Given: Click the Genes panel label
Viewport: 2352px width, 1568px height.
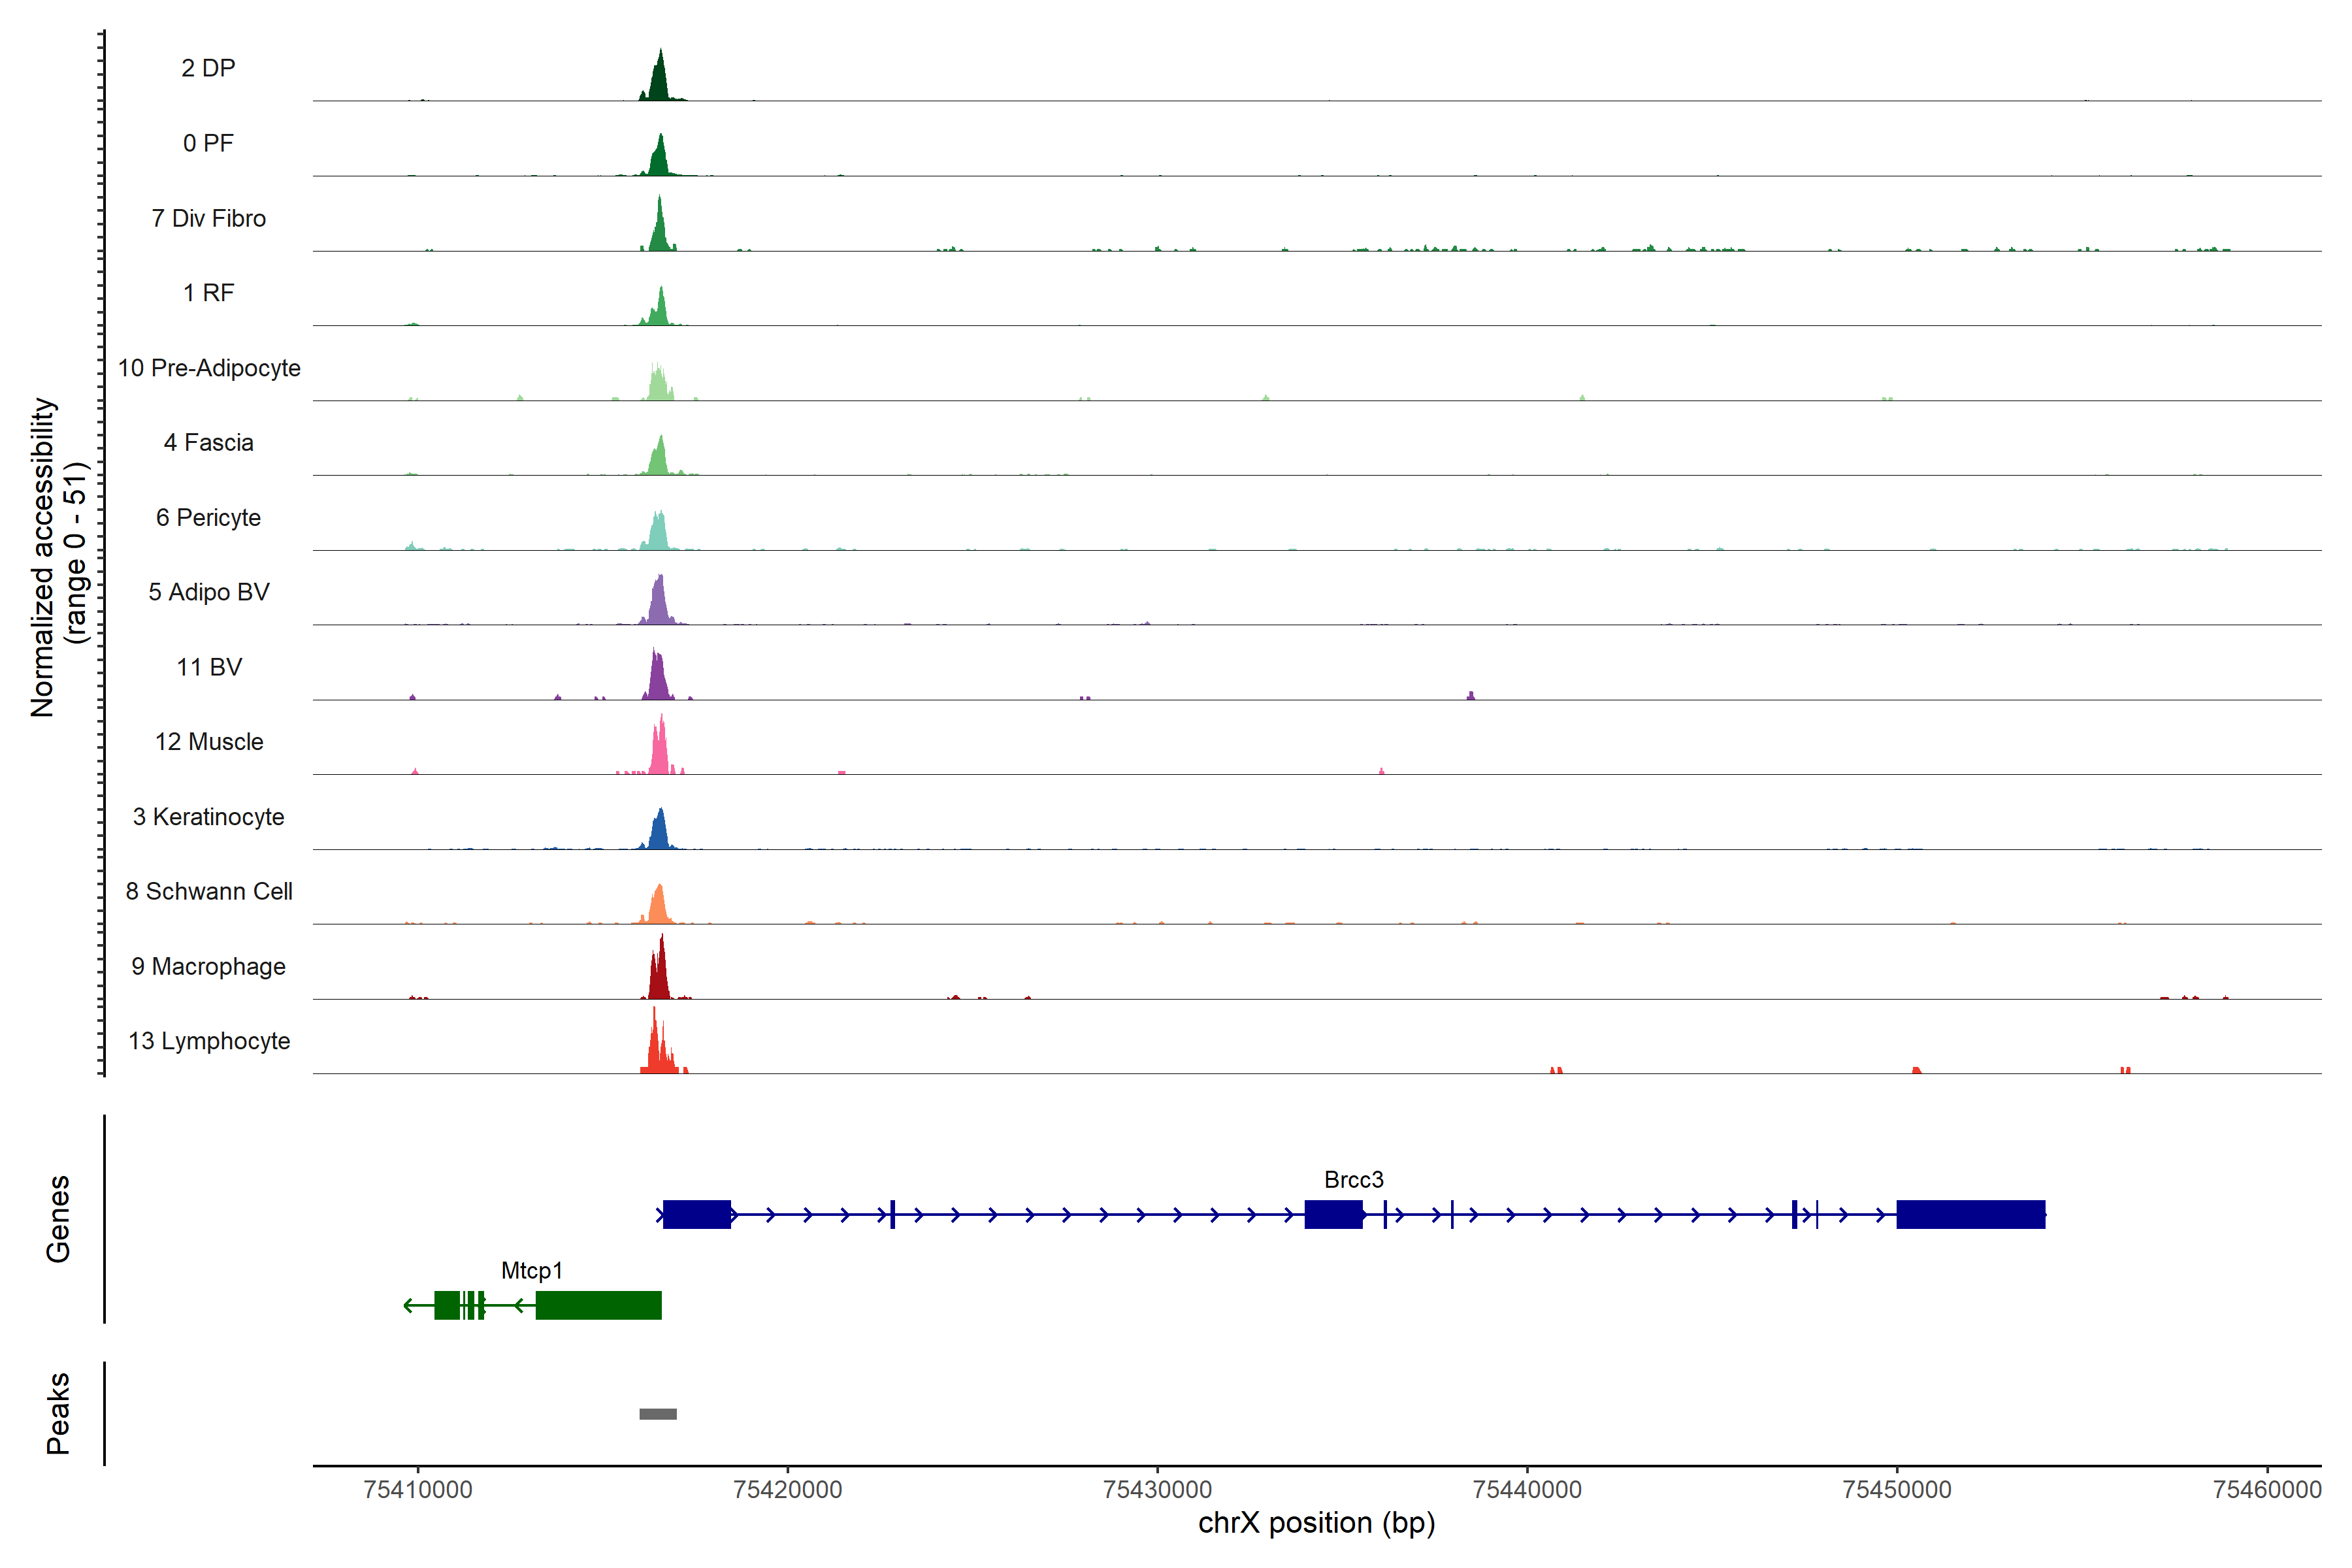Looking at the screenshot, I should pyautogui.click(x=58, y=1219).
